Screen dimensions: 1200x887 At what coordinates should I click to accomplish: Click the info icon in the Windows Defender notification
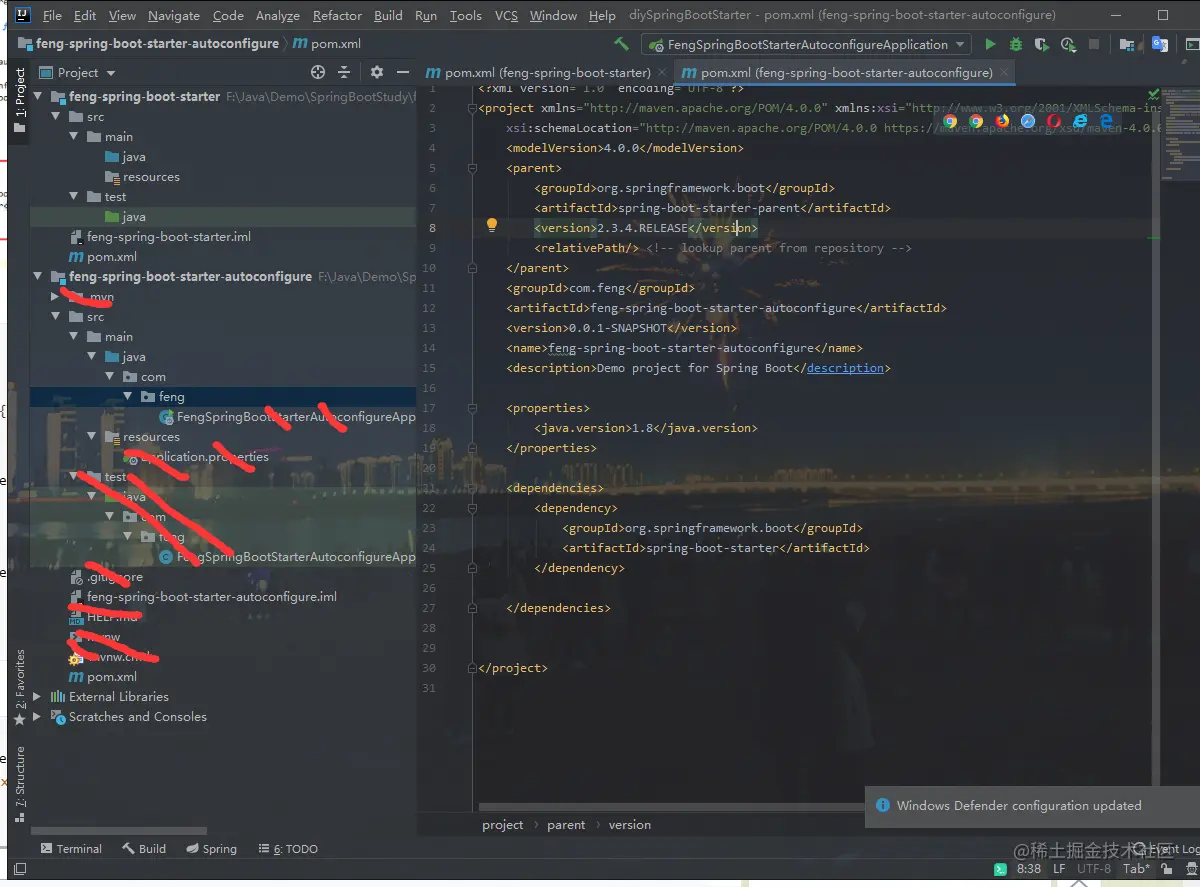[x=882, y=805]
